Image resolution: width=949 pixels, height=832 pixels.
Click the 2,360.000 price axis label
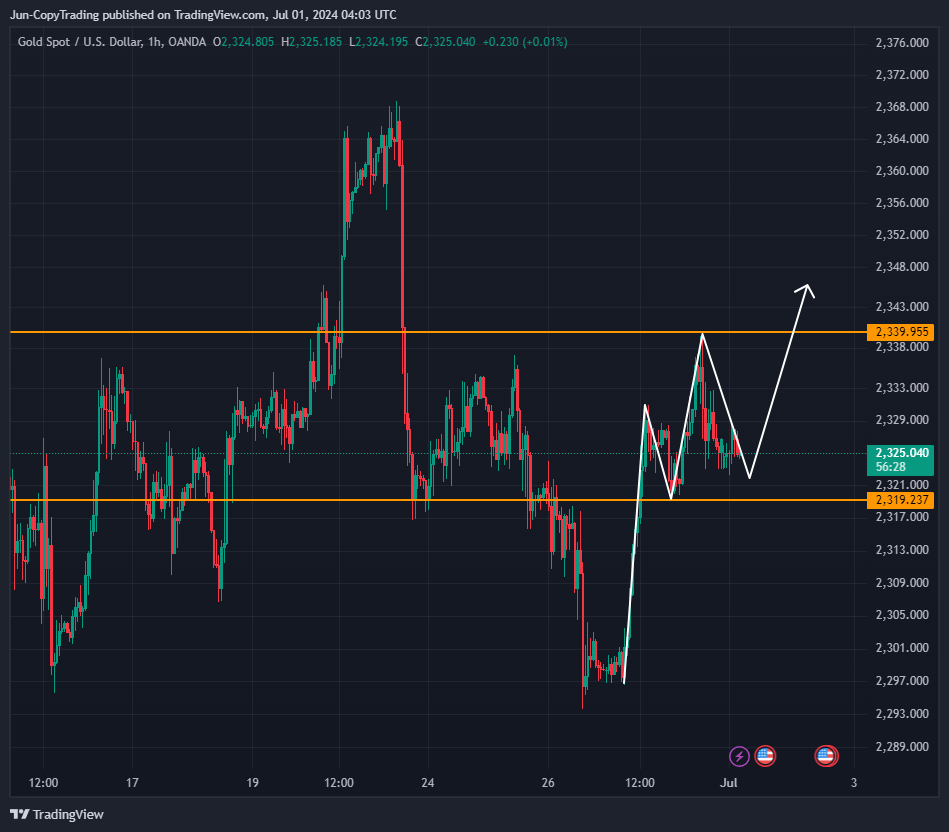pos(902,171)
